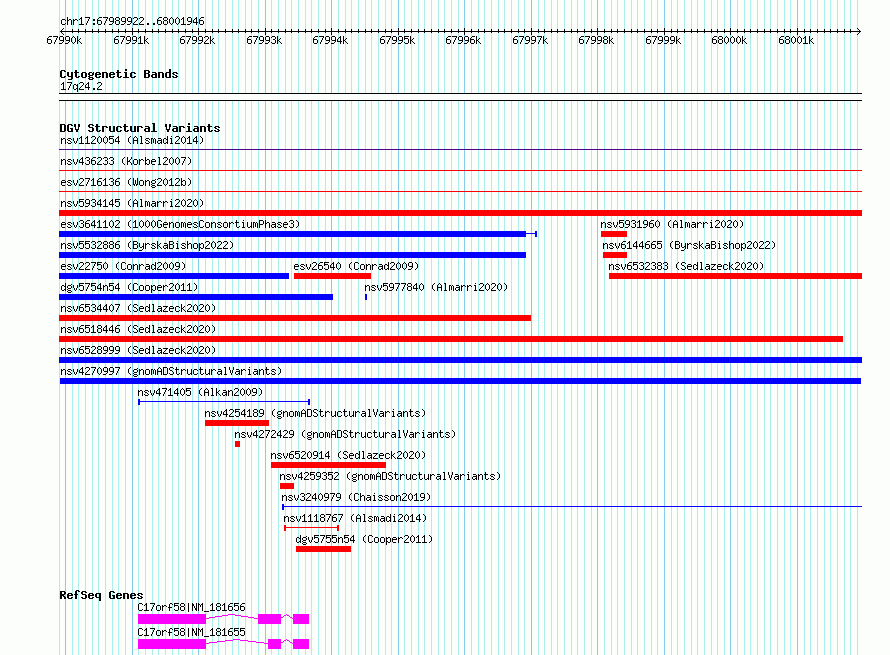
Task: Click the DGV Structural Variants track title
Action: [140, 128]
